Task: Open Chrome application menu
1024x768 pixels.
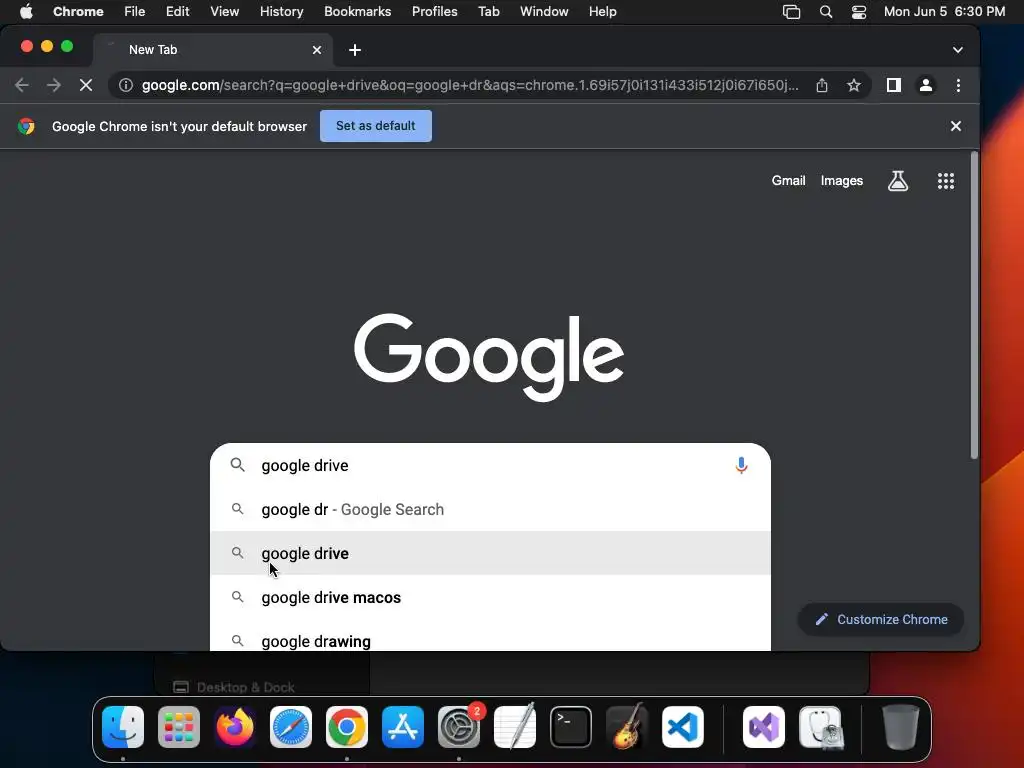Action: (x=78, y=11)
